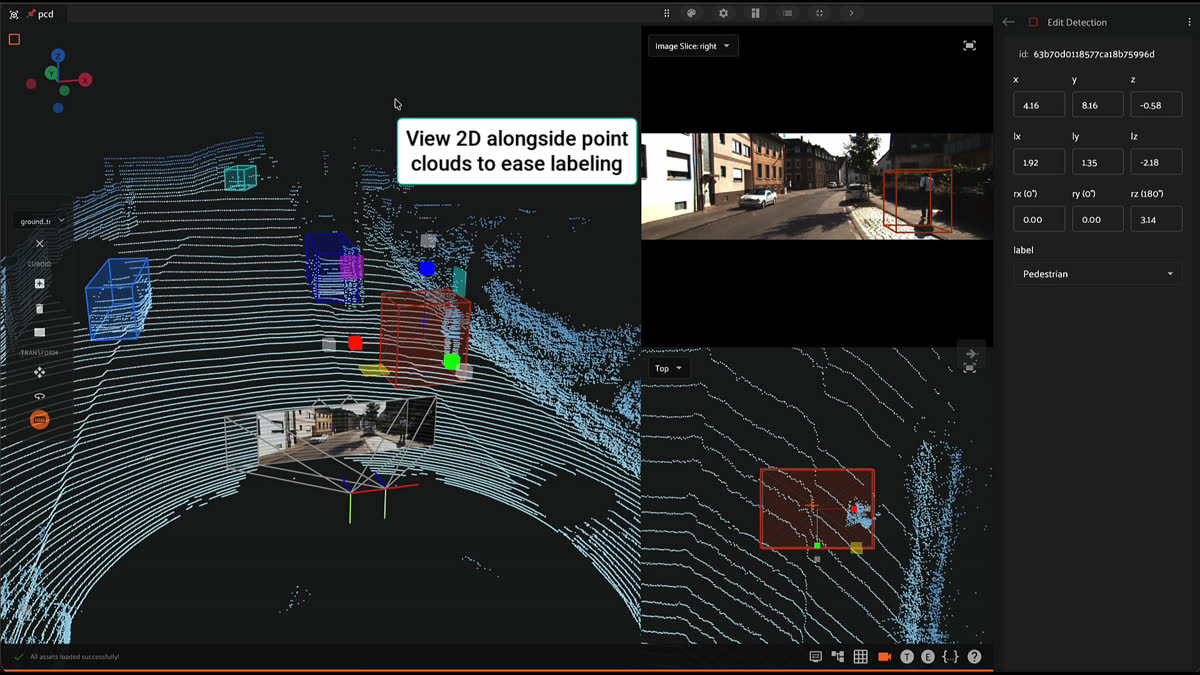The image size is (1200, 675).
Task: Click the filled rectangle icon under Cuboid
Action: 40,332
